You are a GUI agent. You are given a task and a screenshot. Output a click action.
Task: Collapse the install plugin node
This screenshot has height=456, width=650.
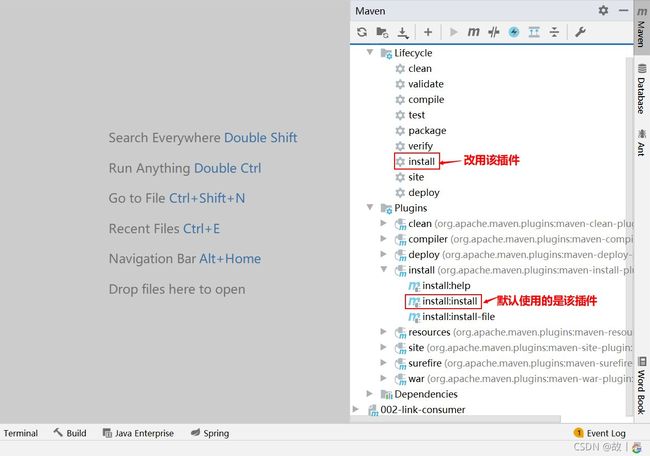click(x=384, y=269)
